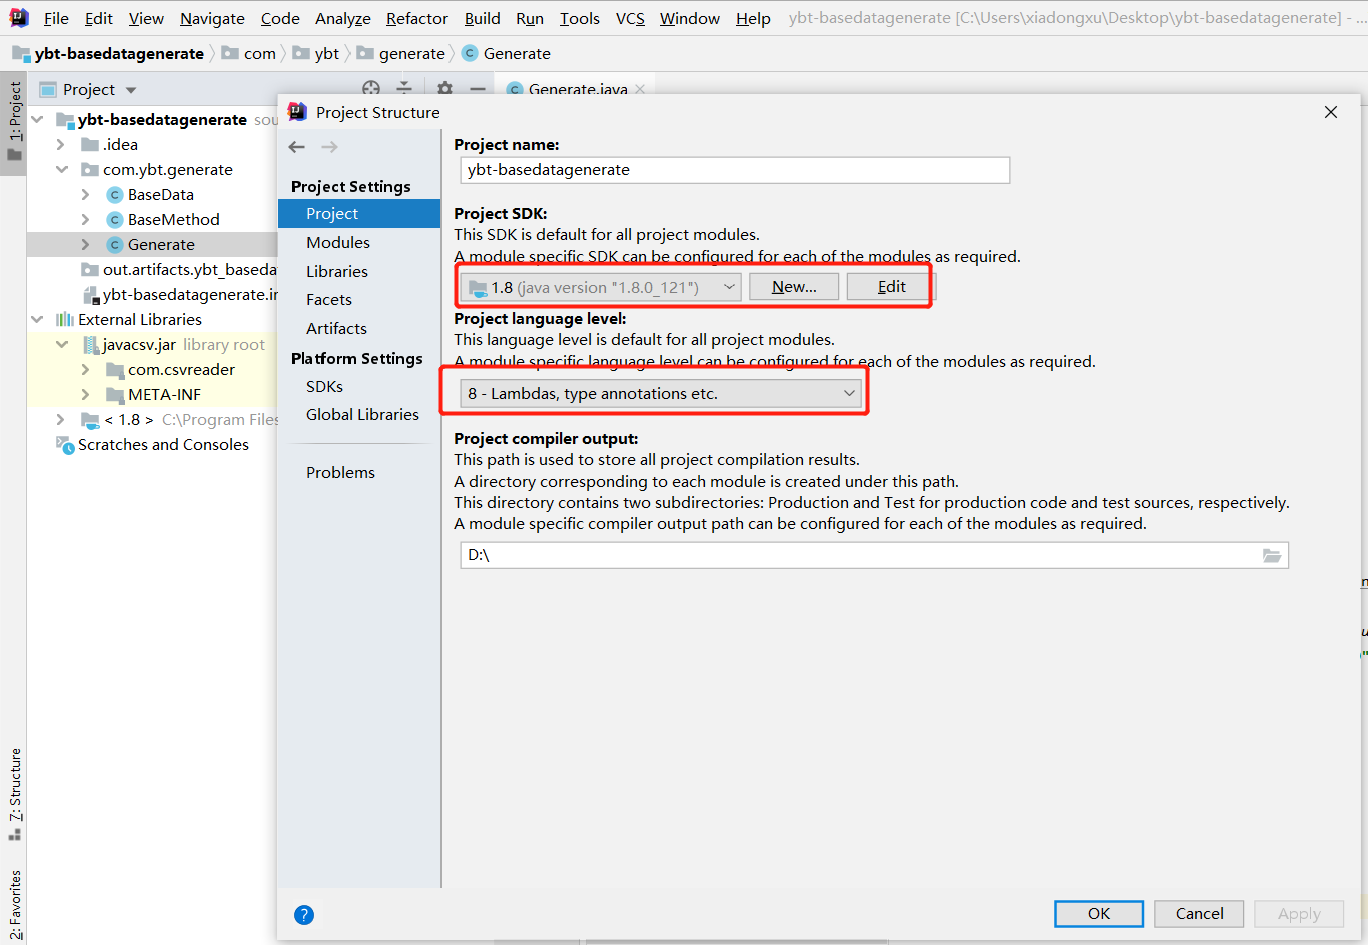The width and height of the screenshot is (1368, 945).
Task: Click the collapse all icon in Project panel
Action: (404, 89)
